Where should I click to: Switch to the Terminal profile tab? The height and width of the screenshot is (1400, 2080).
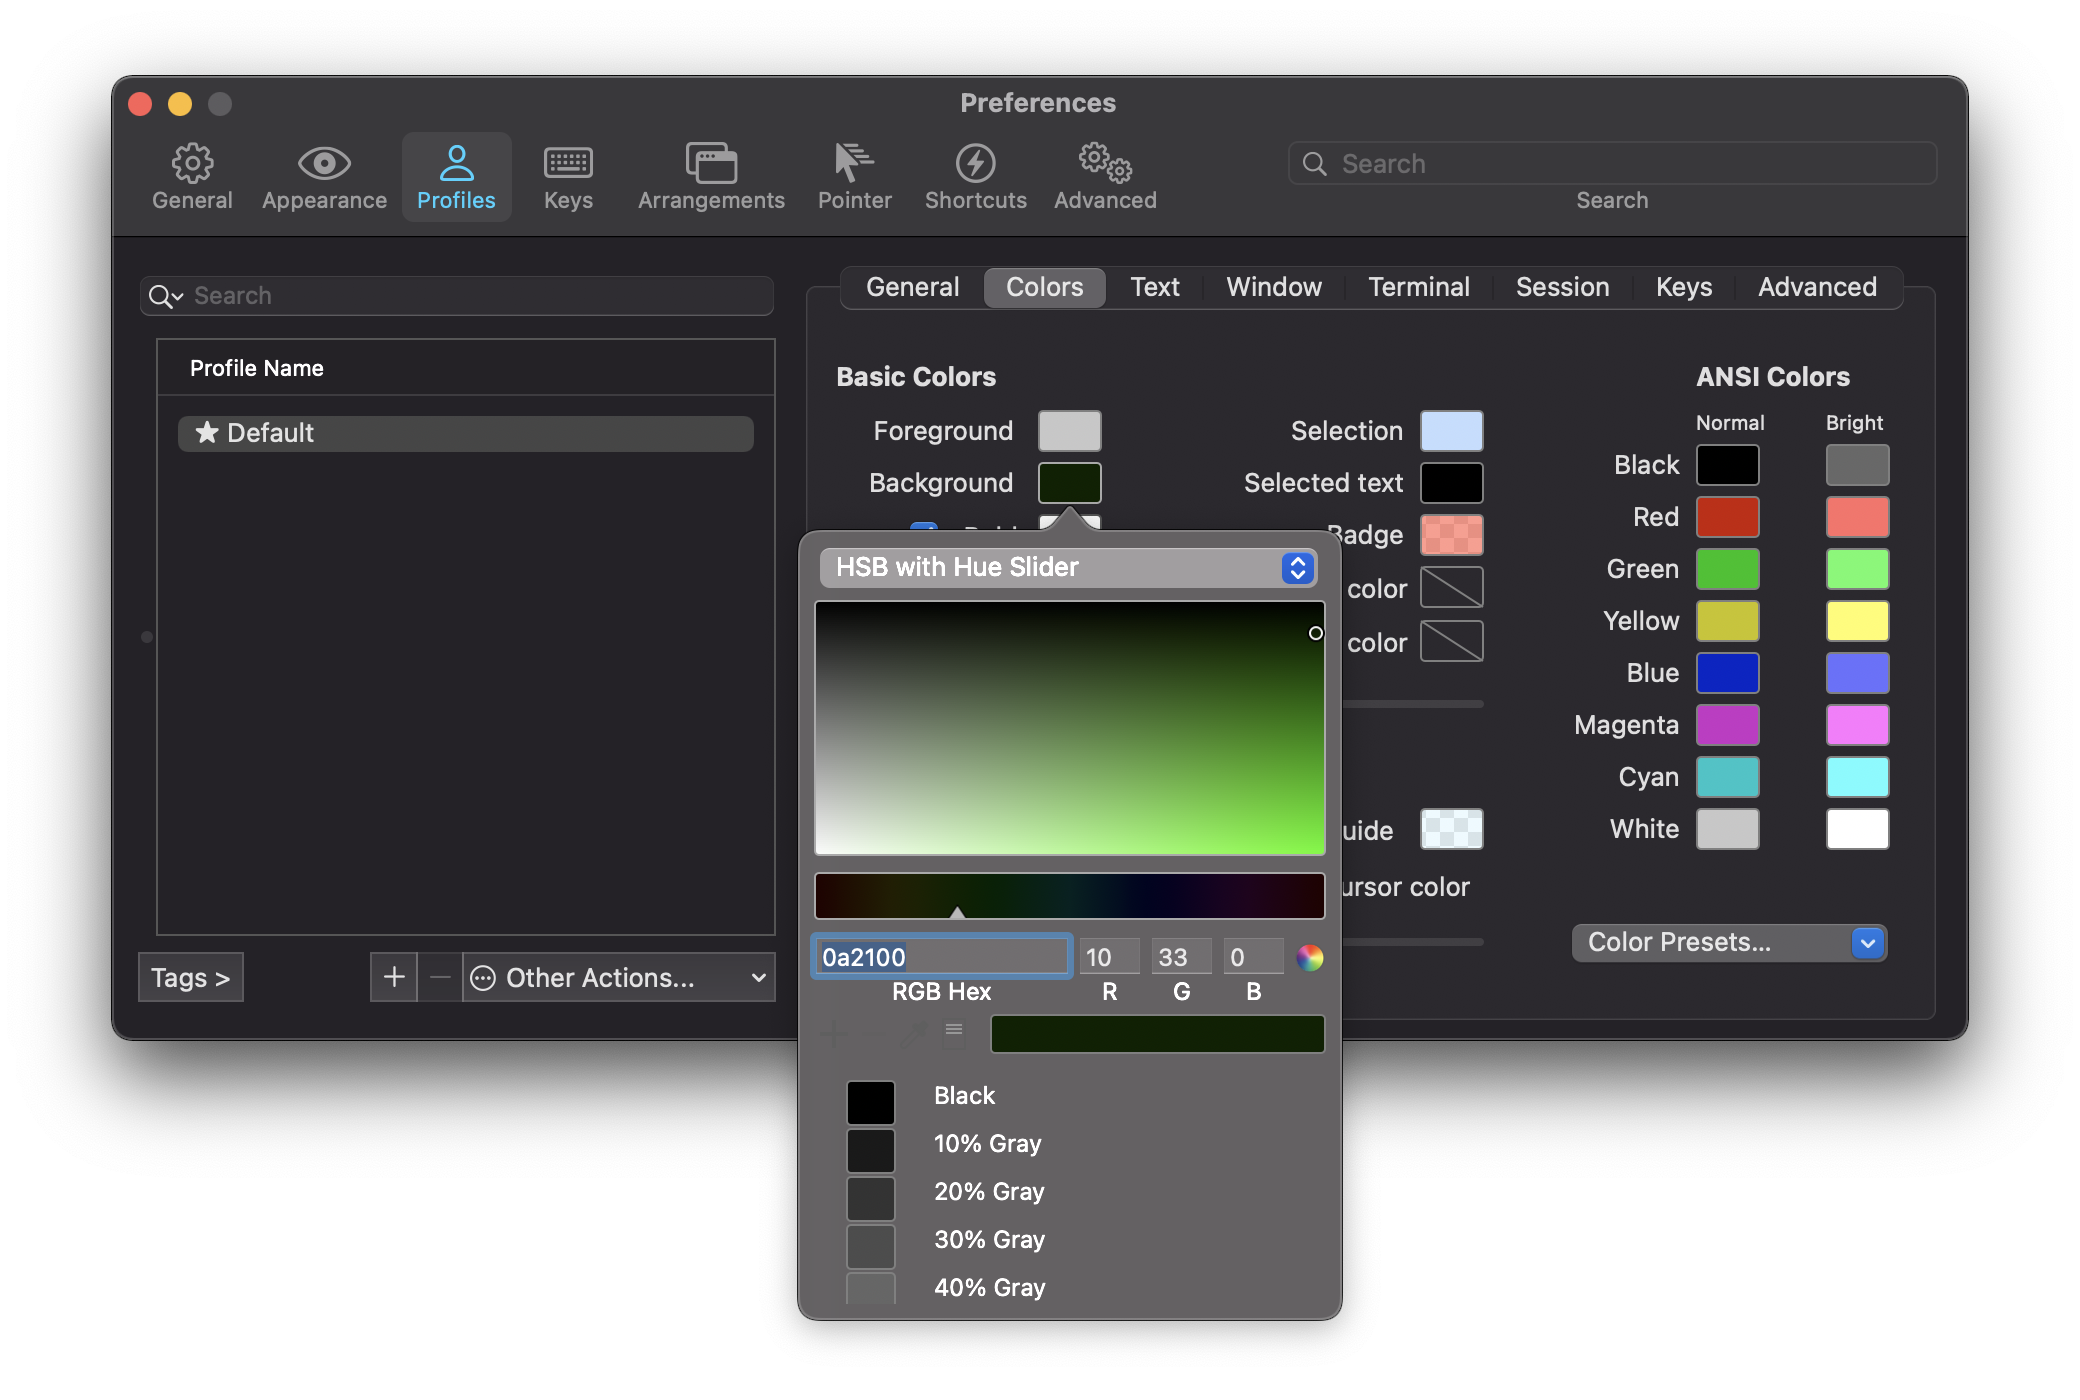pyautogui.click(x=1418, y=287)
